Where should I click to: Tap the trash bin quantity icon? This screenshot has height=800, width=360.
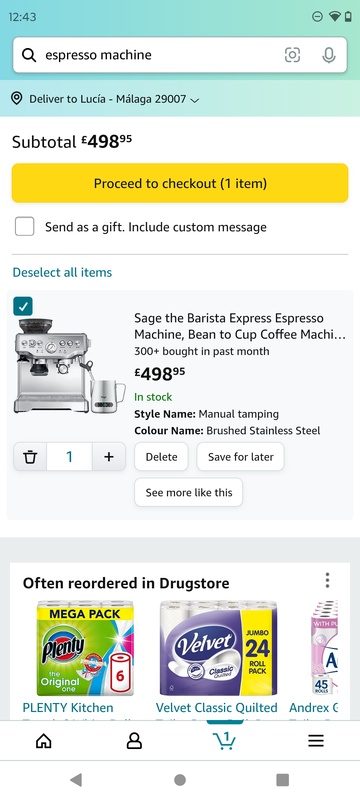(31, 457)
